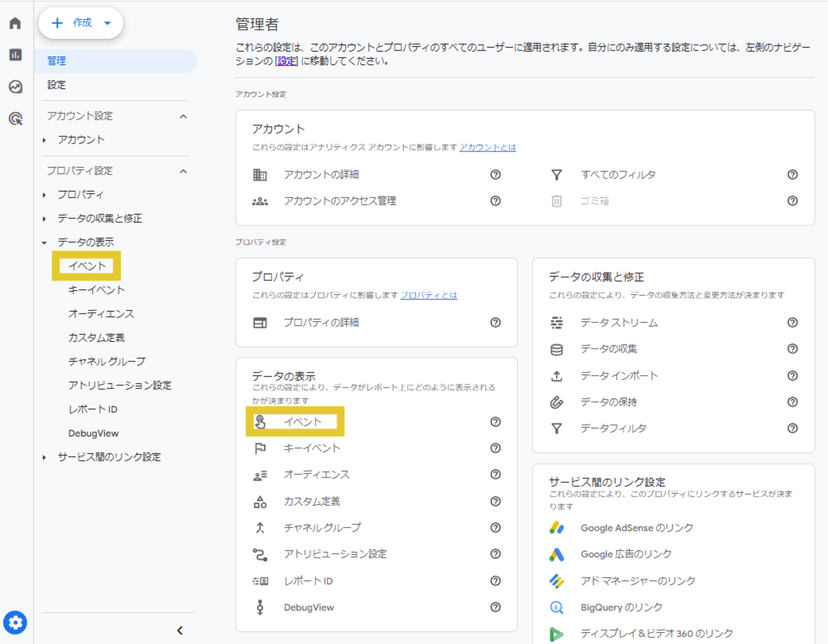Click the アド マネージャー logo icon
828x644 pixels.
pyautogui.click(x=557, y=581)
